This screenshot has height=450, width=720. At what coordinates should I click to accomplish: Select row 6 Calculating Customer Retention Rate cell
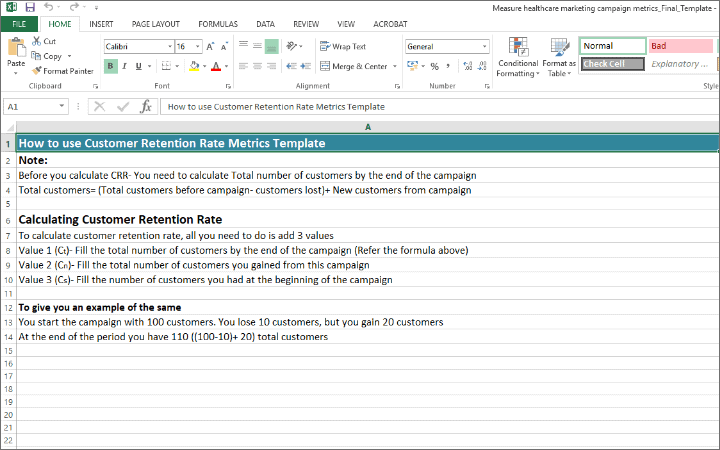click(120, 219)
